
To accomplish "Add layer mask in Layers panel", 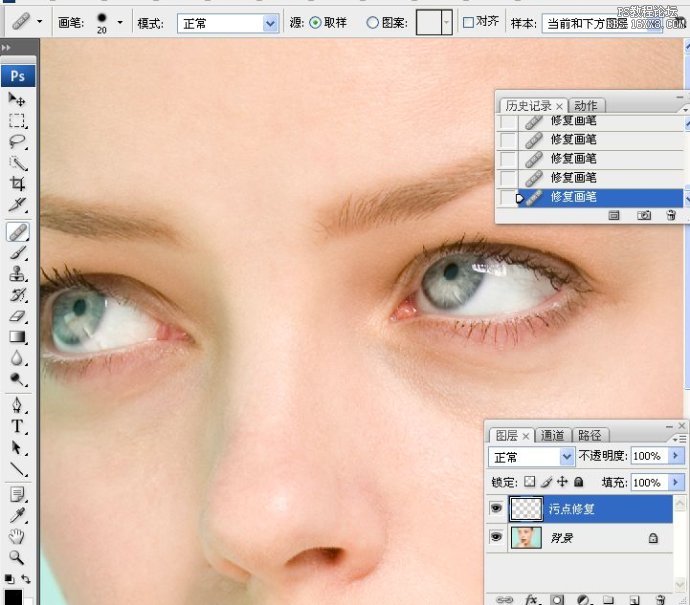I will [558, 600].
